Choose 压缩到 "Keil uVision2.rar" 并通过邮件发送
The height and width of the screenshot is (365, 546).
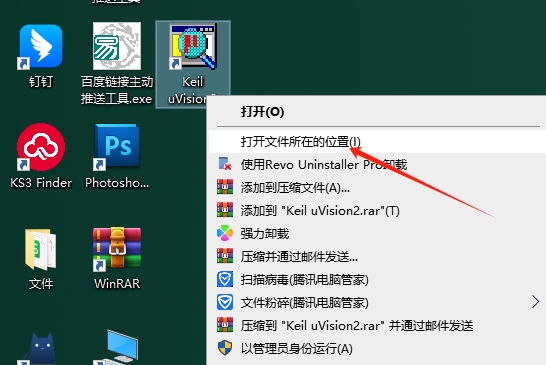pos(376,325)
